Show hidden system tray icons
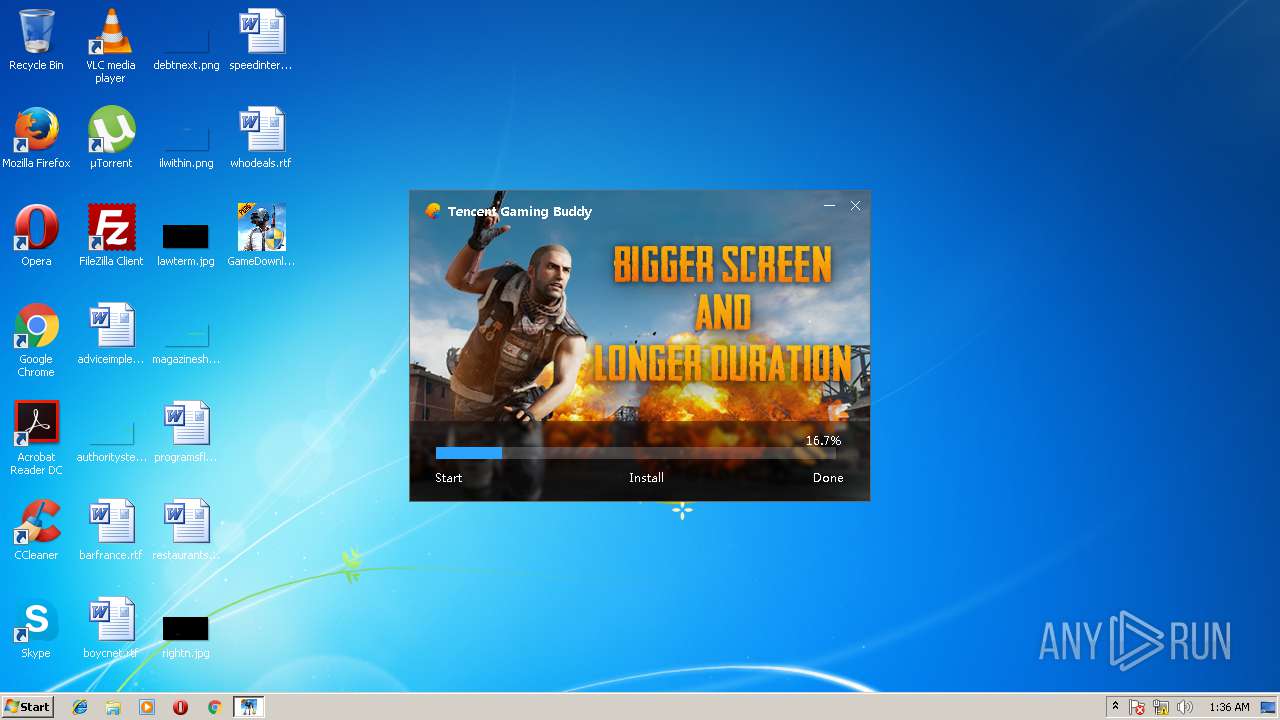This screenshot has width=1280, height=720. pyautogui.click(x=1115, y=707)
